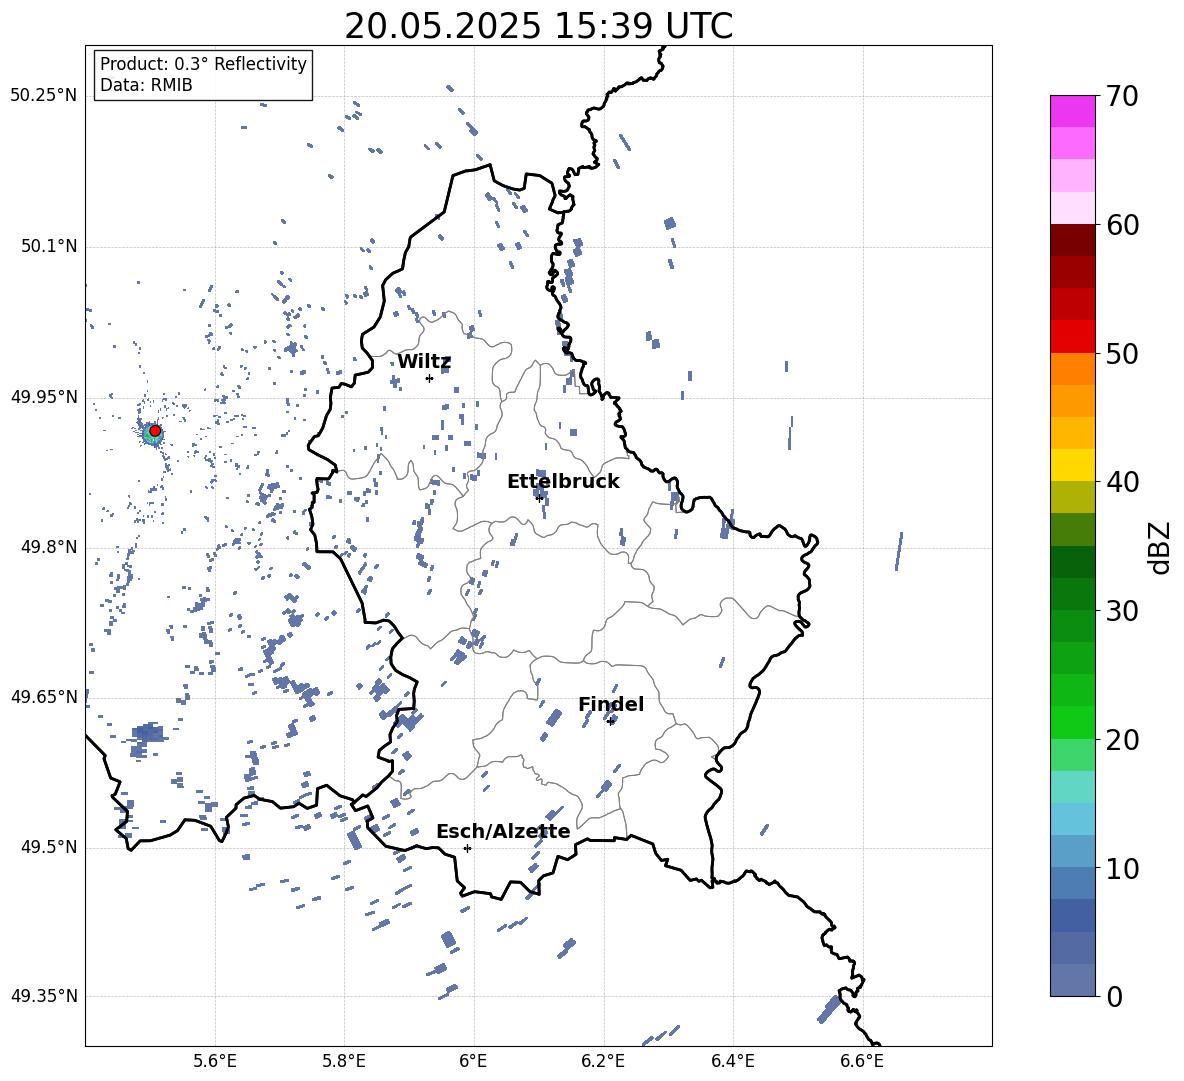1184x1081 pixels.
Task: Click the light cyan colorbar segment below 20
Action: pyautogui.click(x=1072, y=787)
